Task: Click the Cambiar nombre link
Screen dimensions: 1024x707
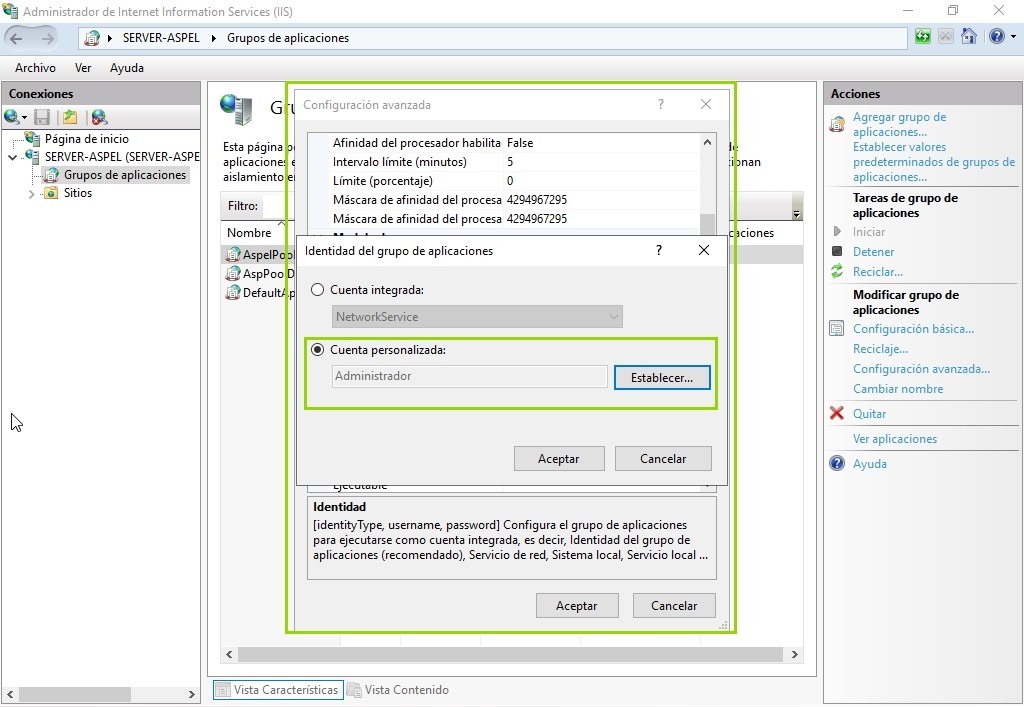Action: (x=898, y=388)
